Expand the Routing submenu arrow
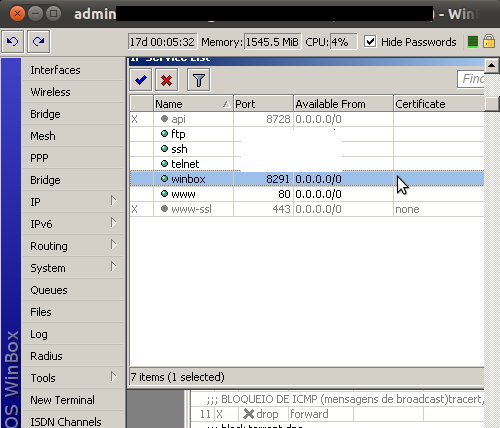 (x=113, y=245)
